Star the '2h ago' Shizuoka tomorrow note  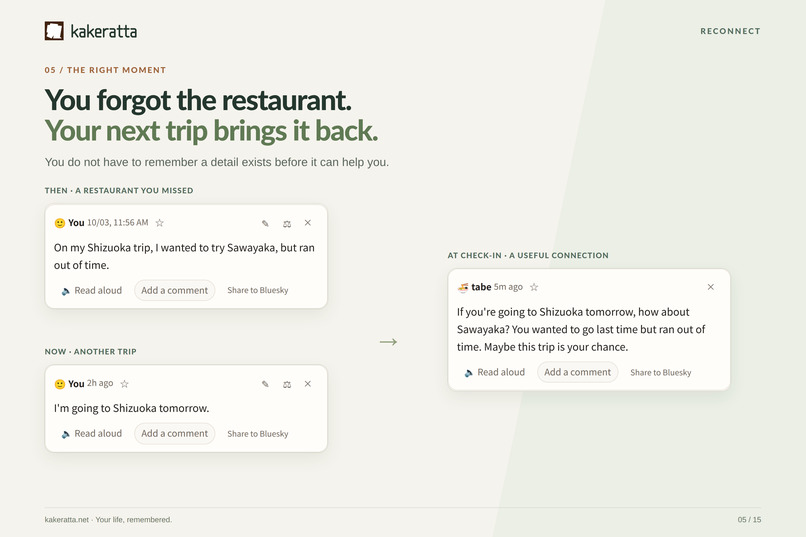coord(124,383)
